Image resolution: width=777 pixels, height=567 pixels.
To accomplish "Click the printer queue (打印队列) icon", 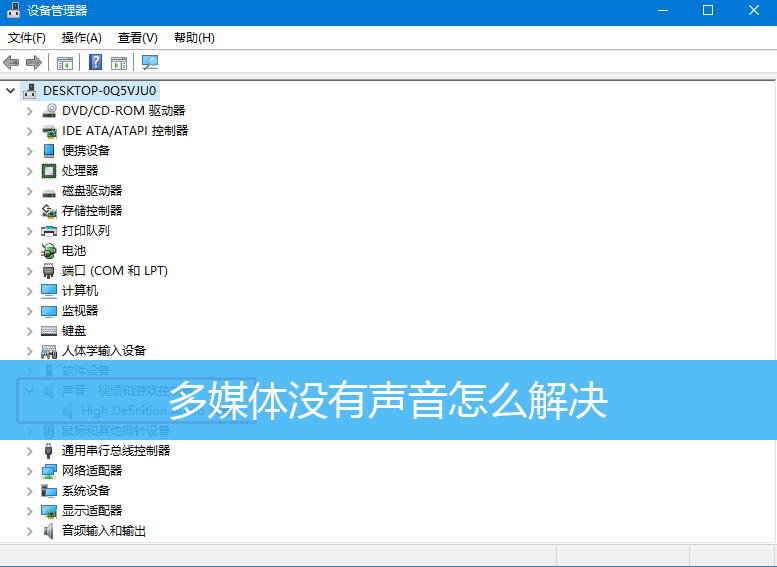I will (49, 231).
